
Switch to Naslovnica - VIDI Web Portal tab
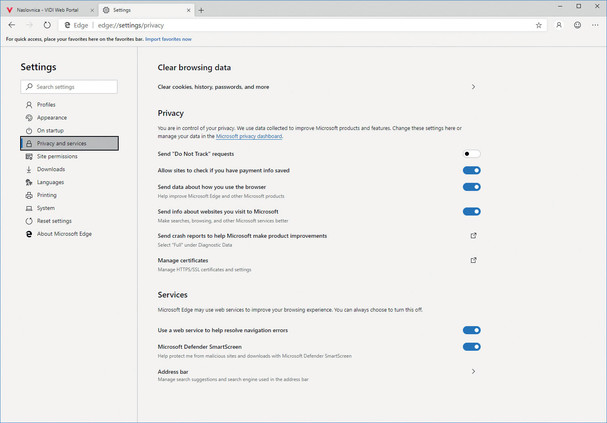pyautogui.click(x=48, y=10)
